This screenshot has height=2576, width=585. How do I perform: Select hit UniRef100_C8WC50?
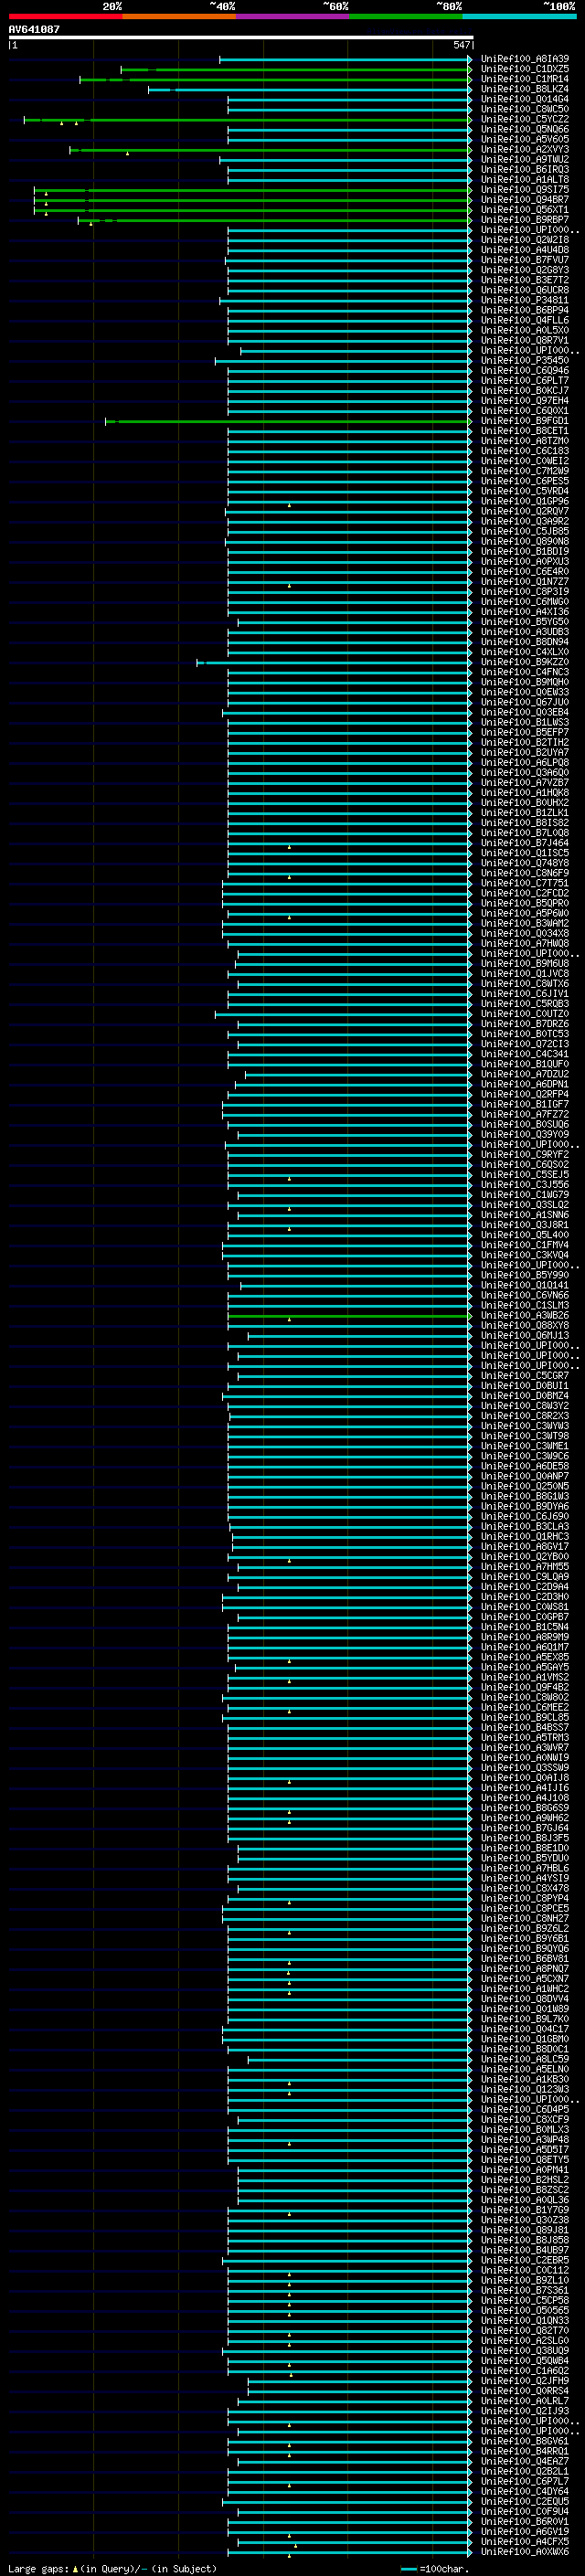click(x=524, y=109)
